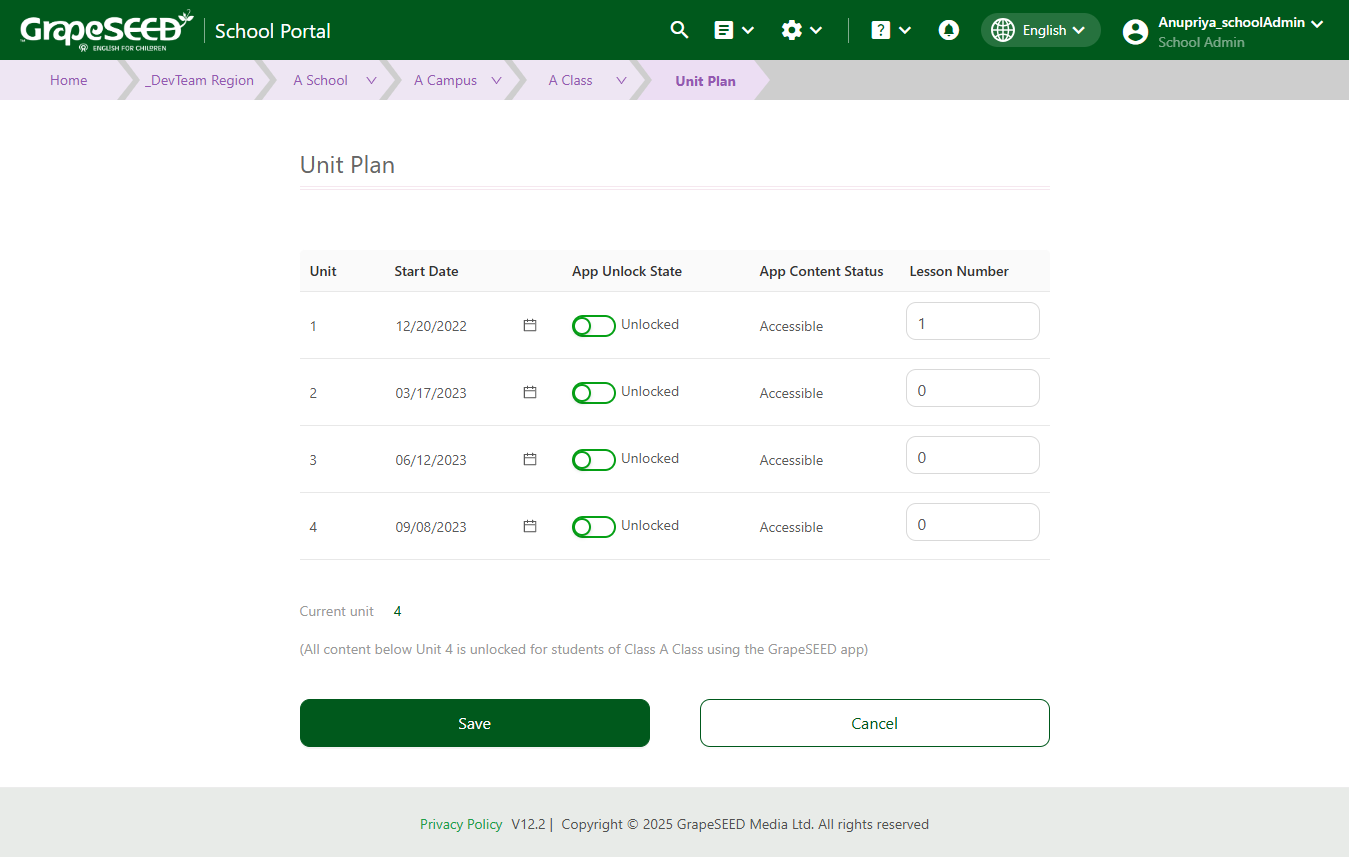Select the Unit Plan breadcrumb

(705, 81)
